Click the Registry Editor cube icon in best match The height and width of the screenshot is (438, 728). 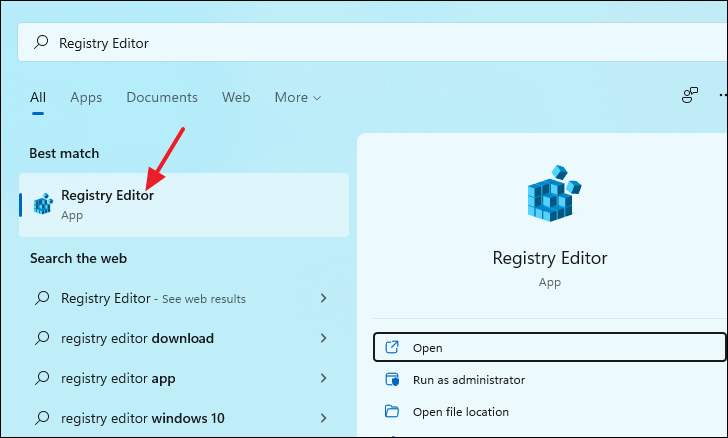coord(43,203)
